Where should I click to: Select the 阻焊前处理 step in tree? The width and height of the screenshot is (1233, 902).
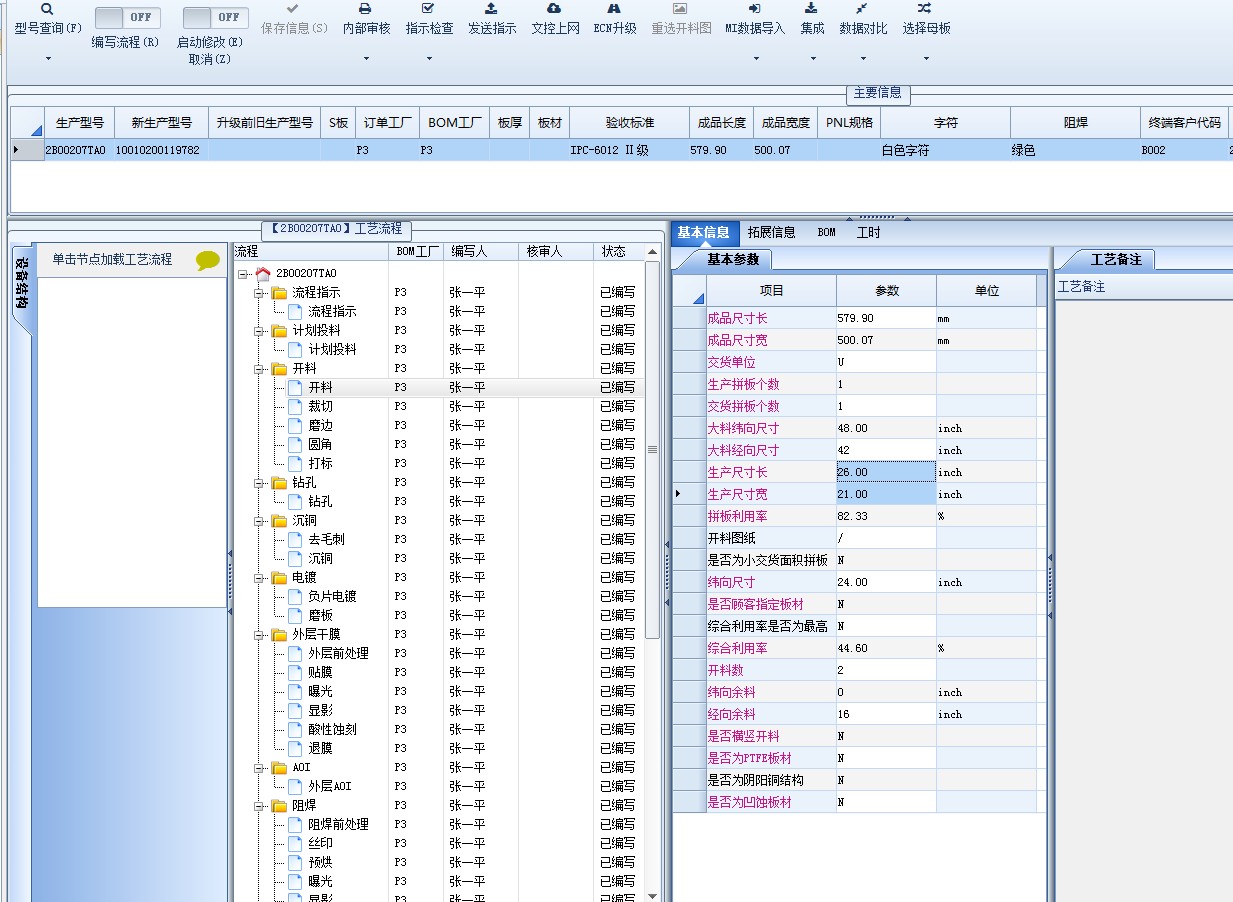click(338, 825)
